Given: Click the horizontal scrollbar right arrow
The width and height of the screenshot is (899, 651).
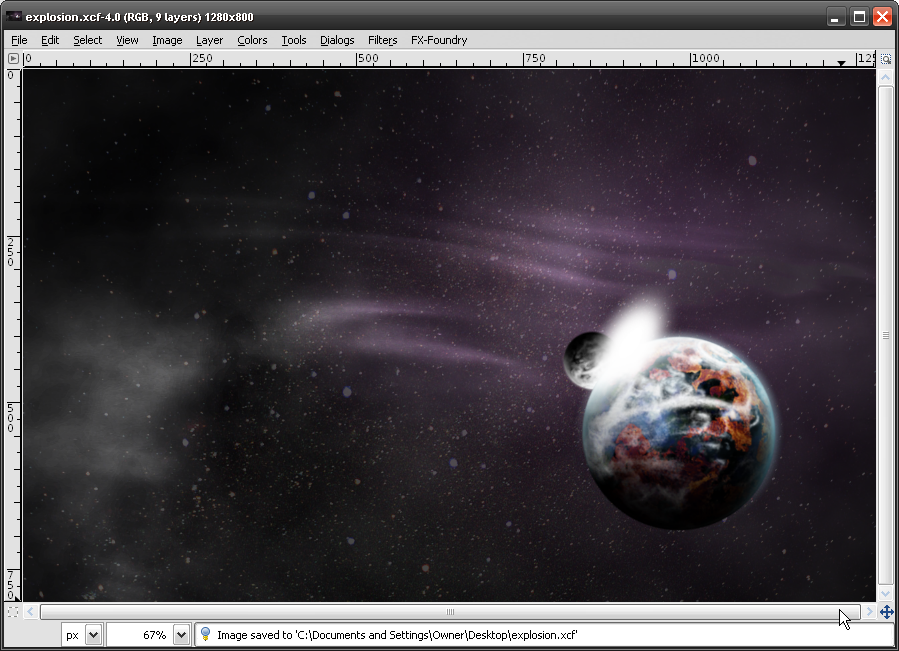Looking at the screenshot, I should [869, 612].
